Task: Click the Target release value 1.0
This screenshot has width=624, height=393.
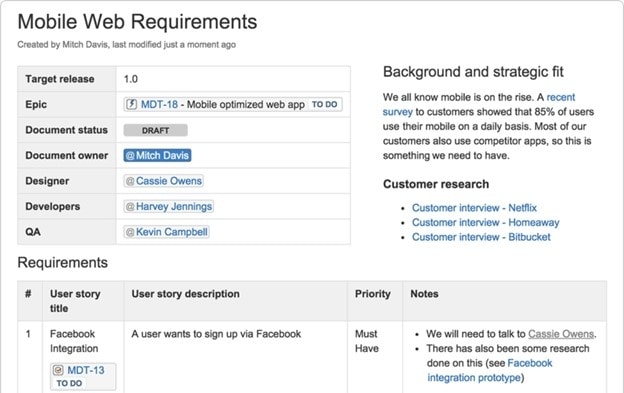Action: 131,79
